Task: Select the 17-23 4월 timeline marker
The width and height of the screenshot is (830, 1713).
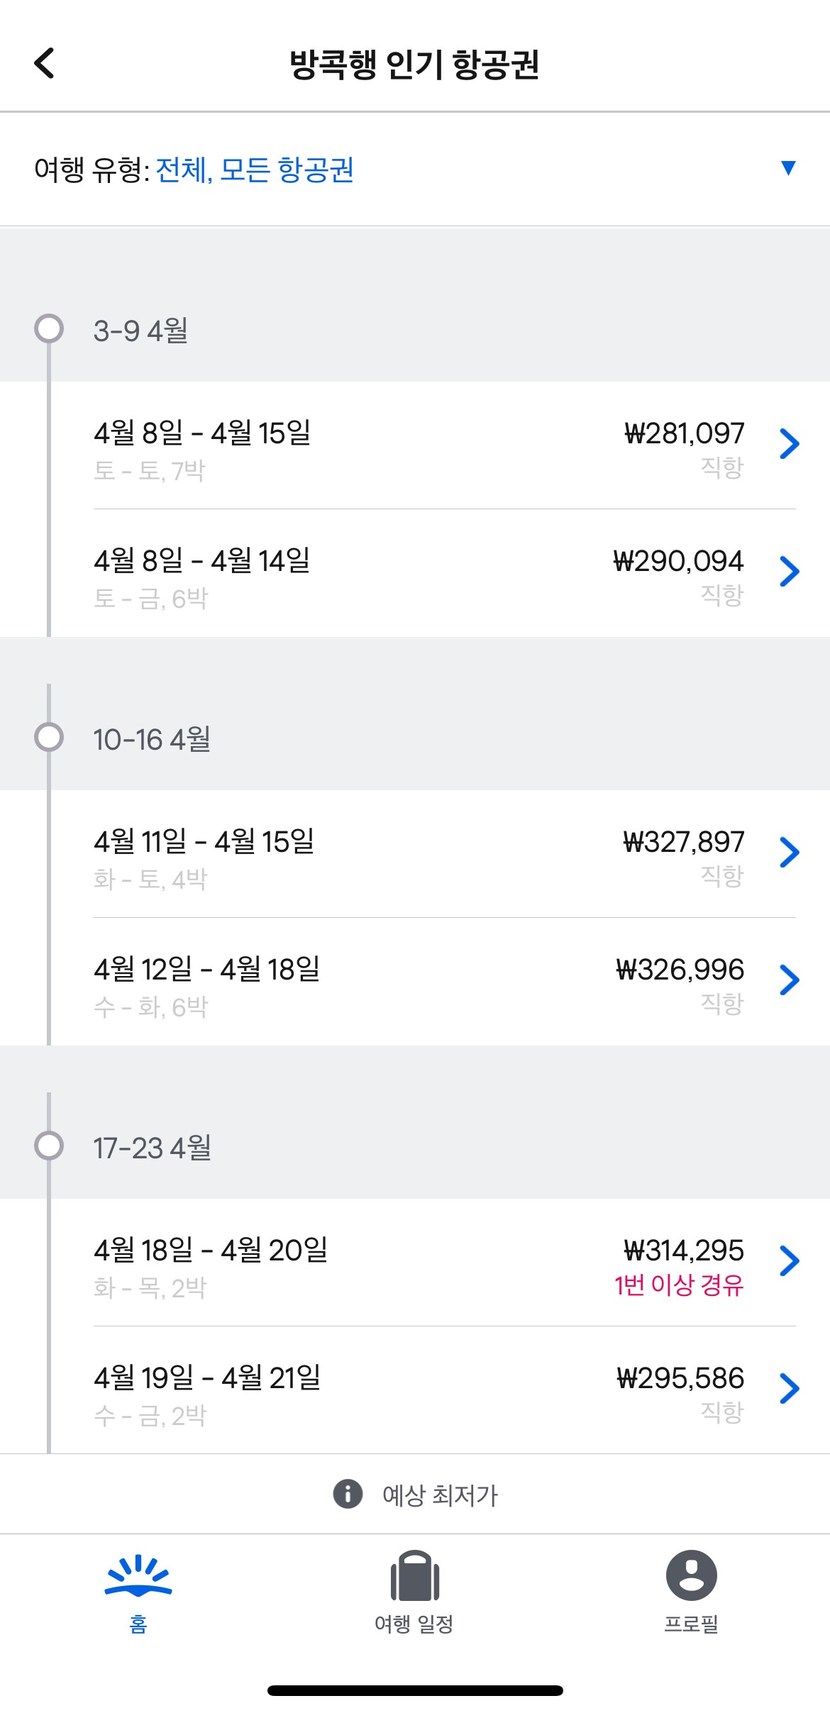Action: tap(48, 1146)
